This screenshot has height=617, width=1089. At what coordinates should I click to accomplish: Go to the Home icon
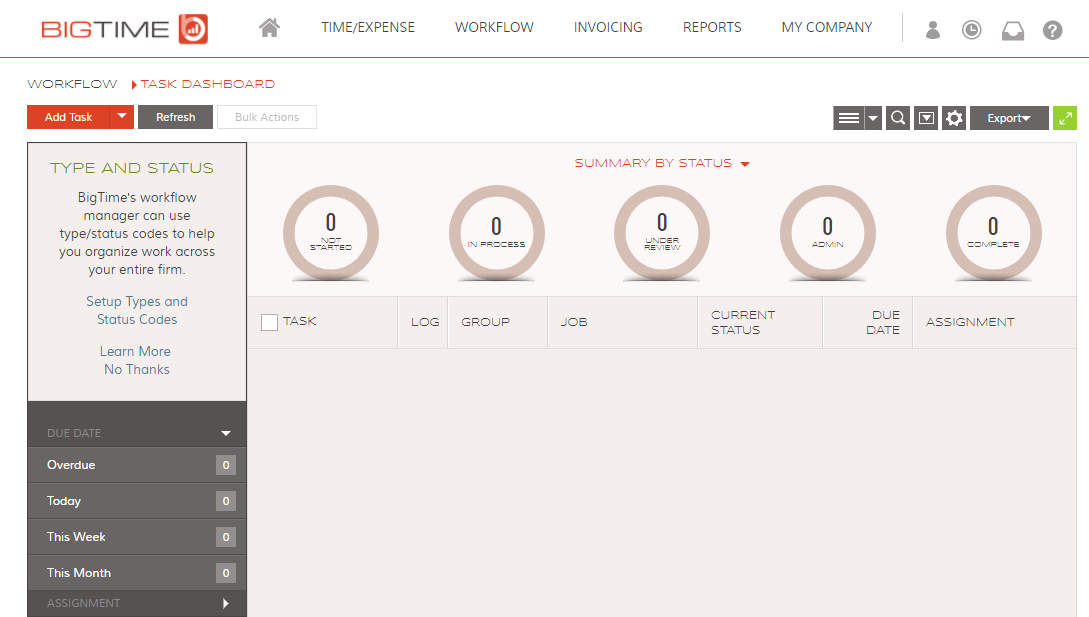(x=269, y=28)
